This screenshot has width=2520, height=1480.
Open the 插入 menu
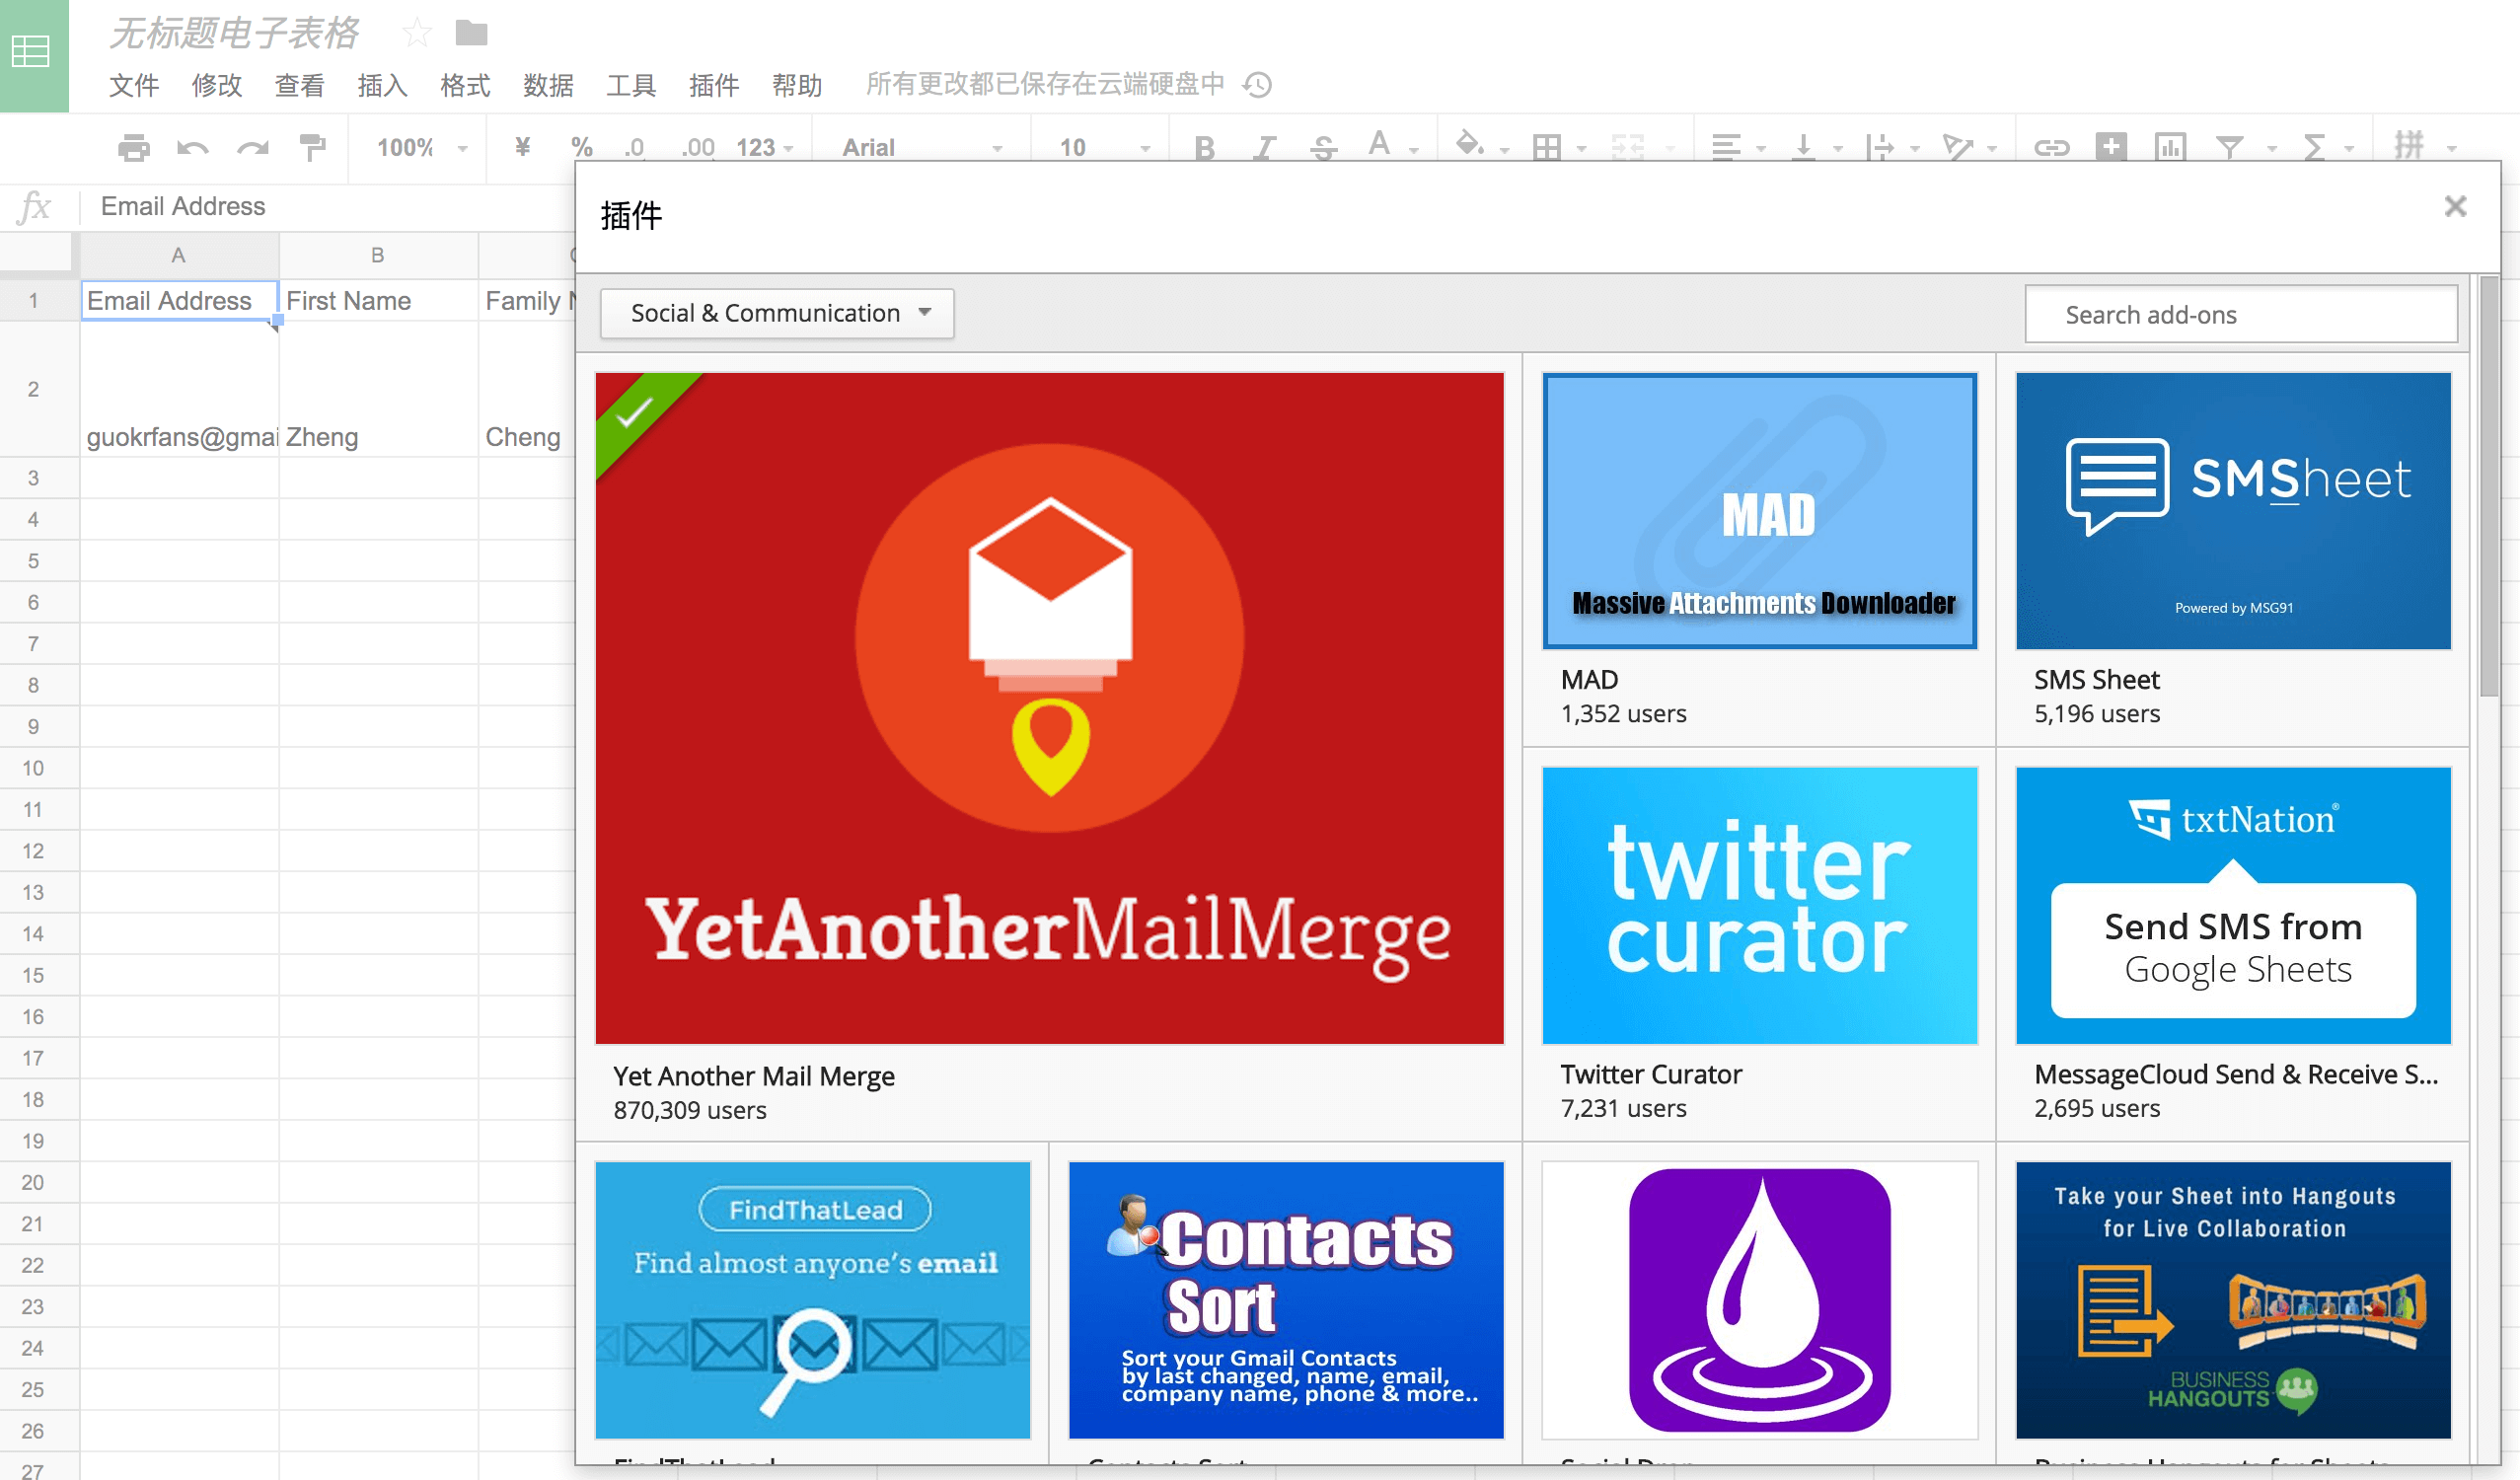(383, 85)
